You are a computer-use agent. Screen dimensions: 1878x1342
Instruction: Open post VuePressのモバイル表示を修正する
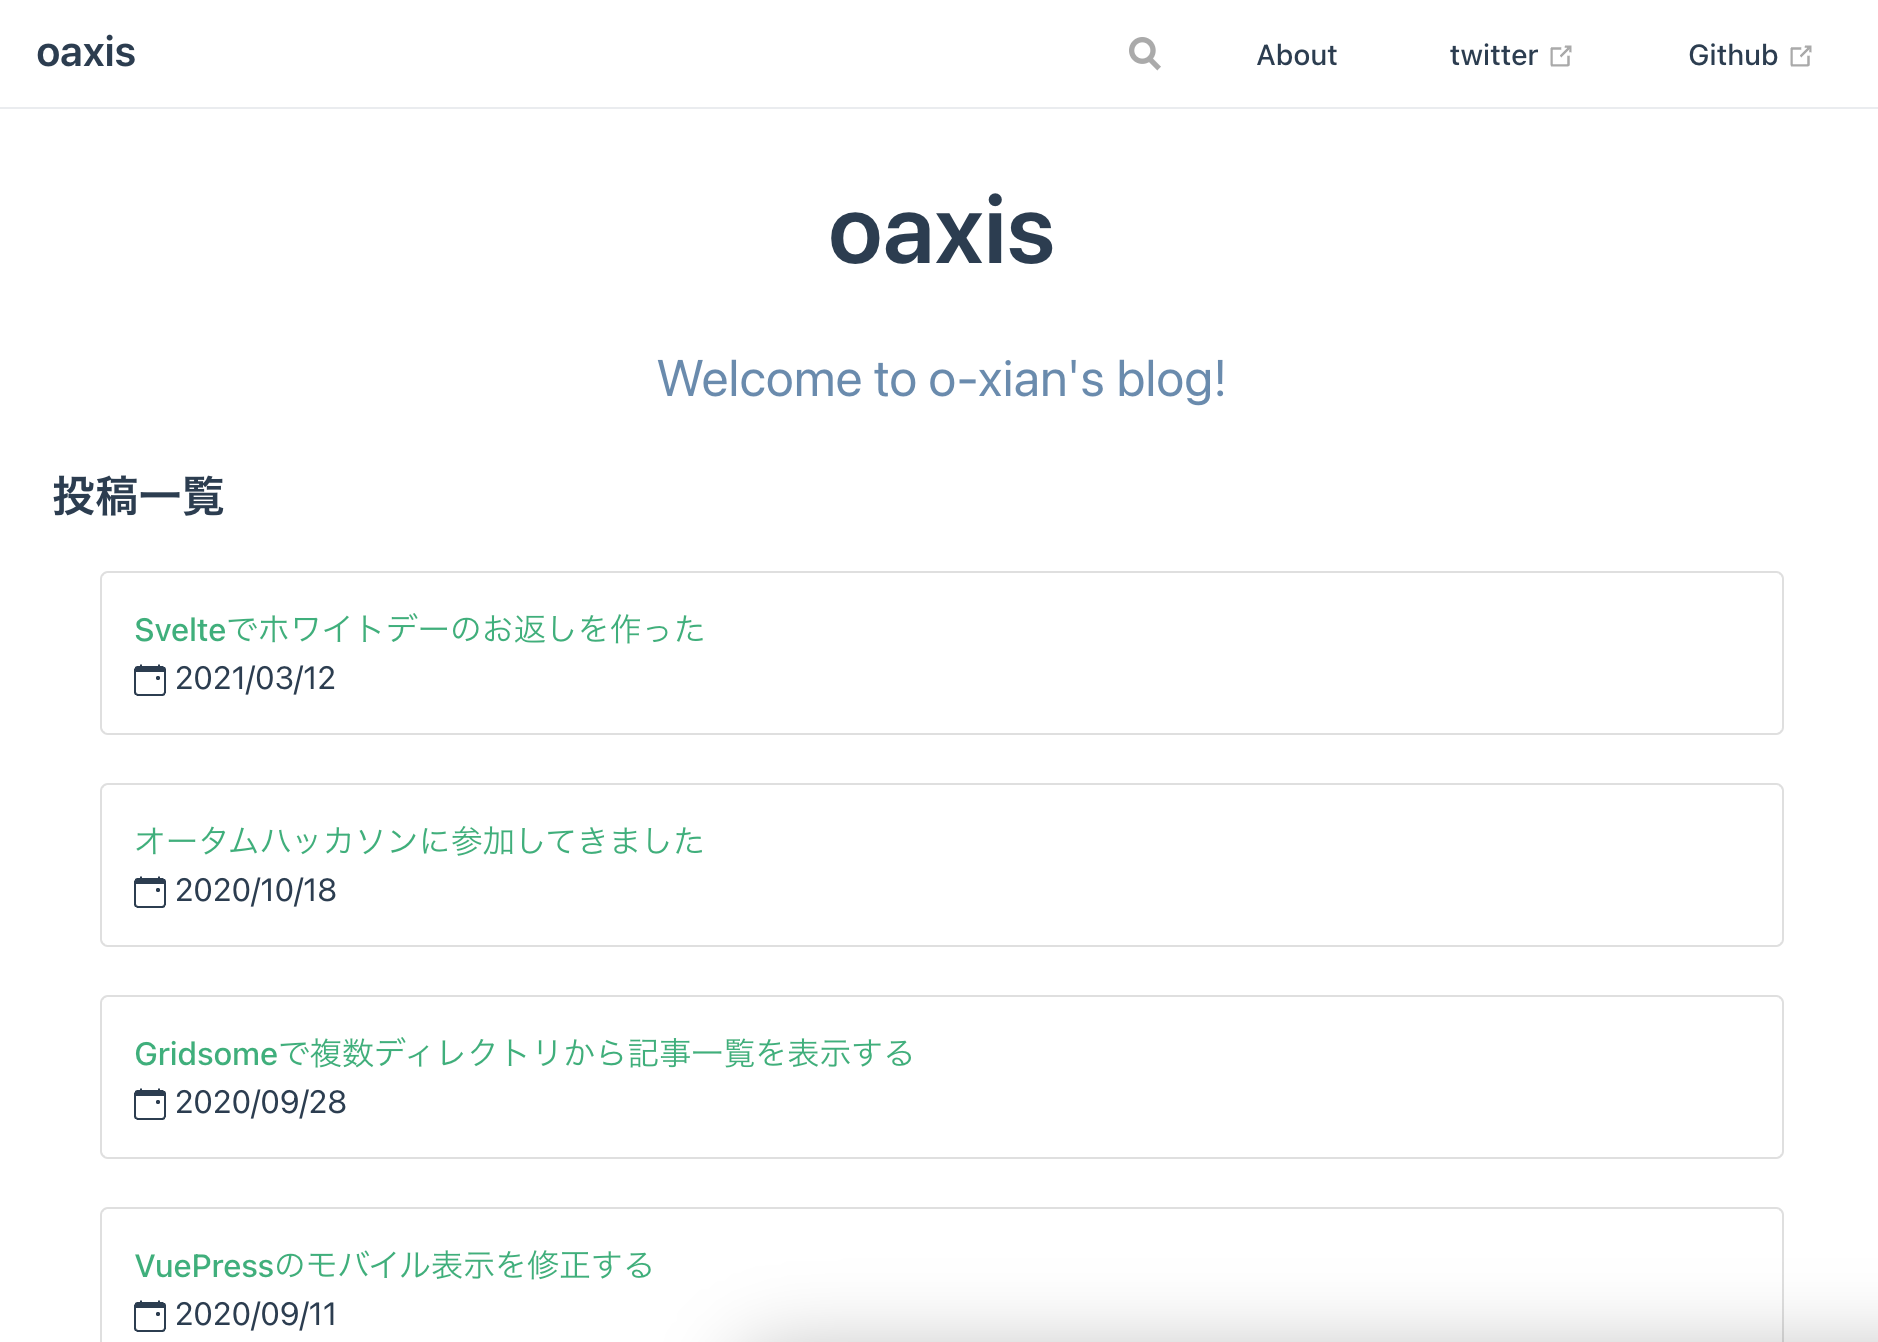(394, 1265)
